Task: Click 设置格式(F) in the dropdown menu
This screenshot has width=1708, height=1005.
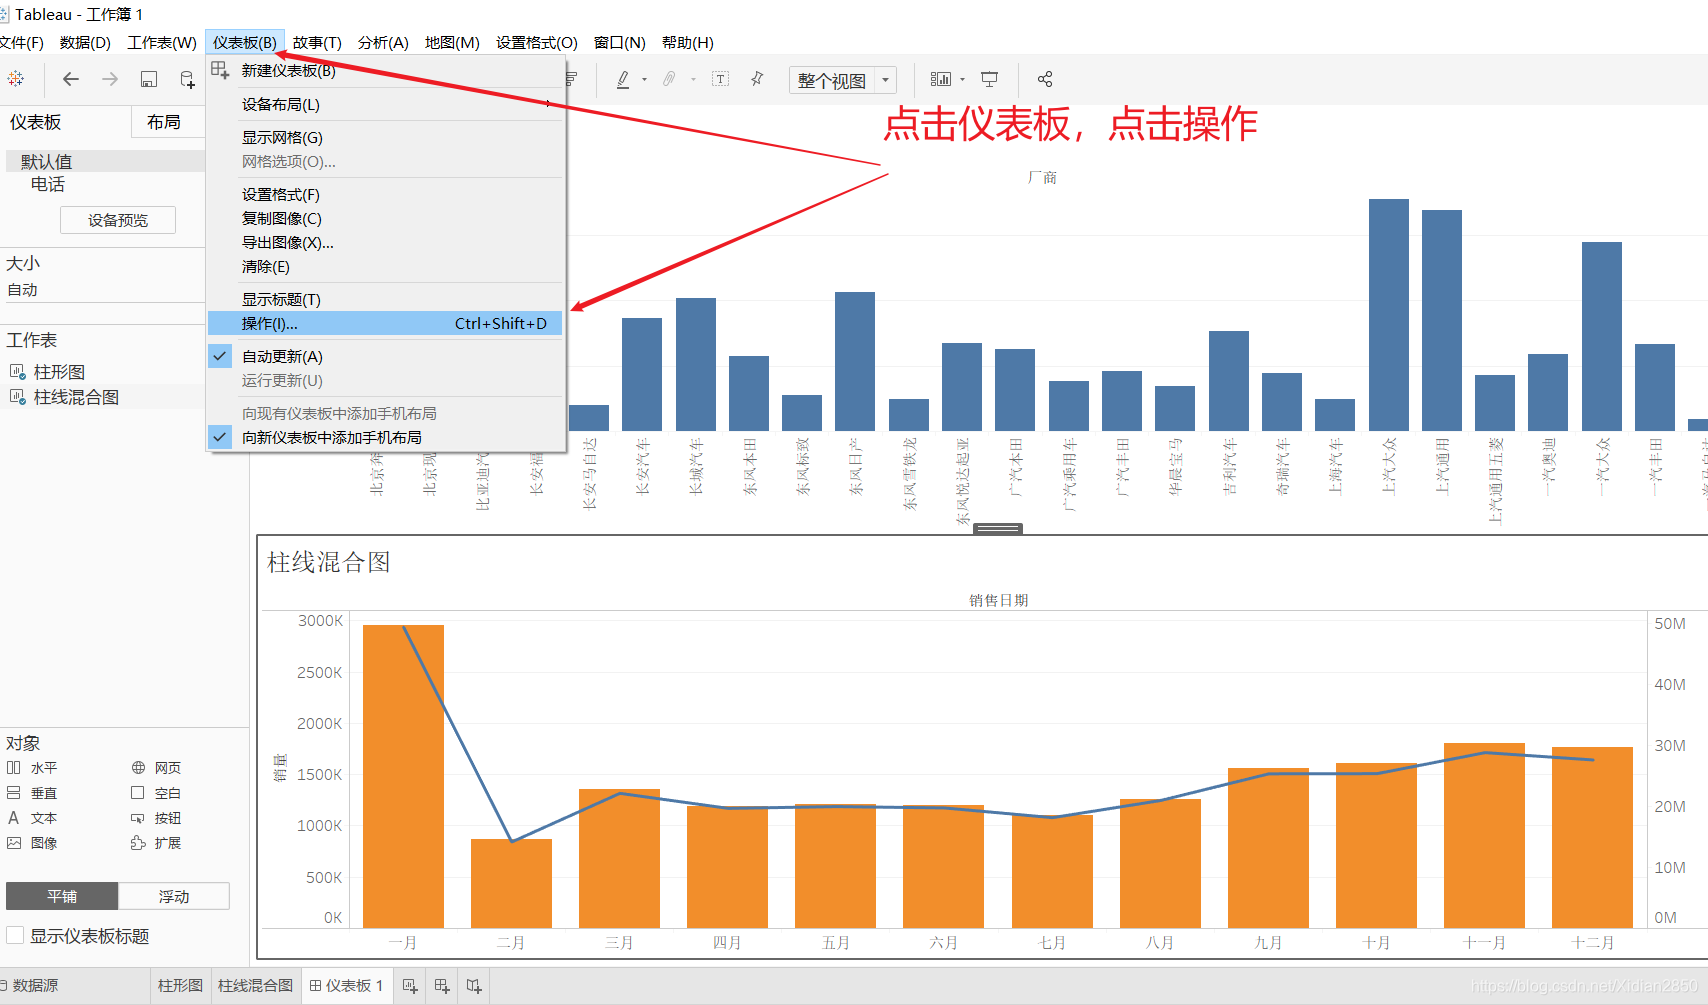Action: (x=384, y=194)
